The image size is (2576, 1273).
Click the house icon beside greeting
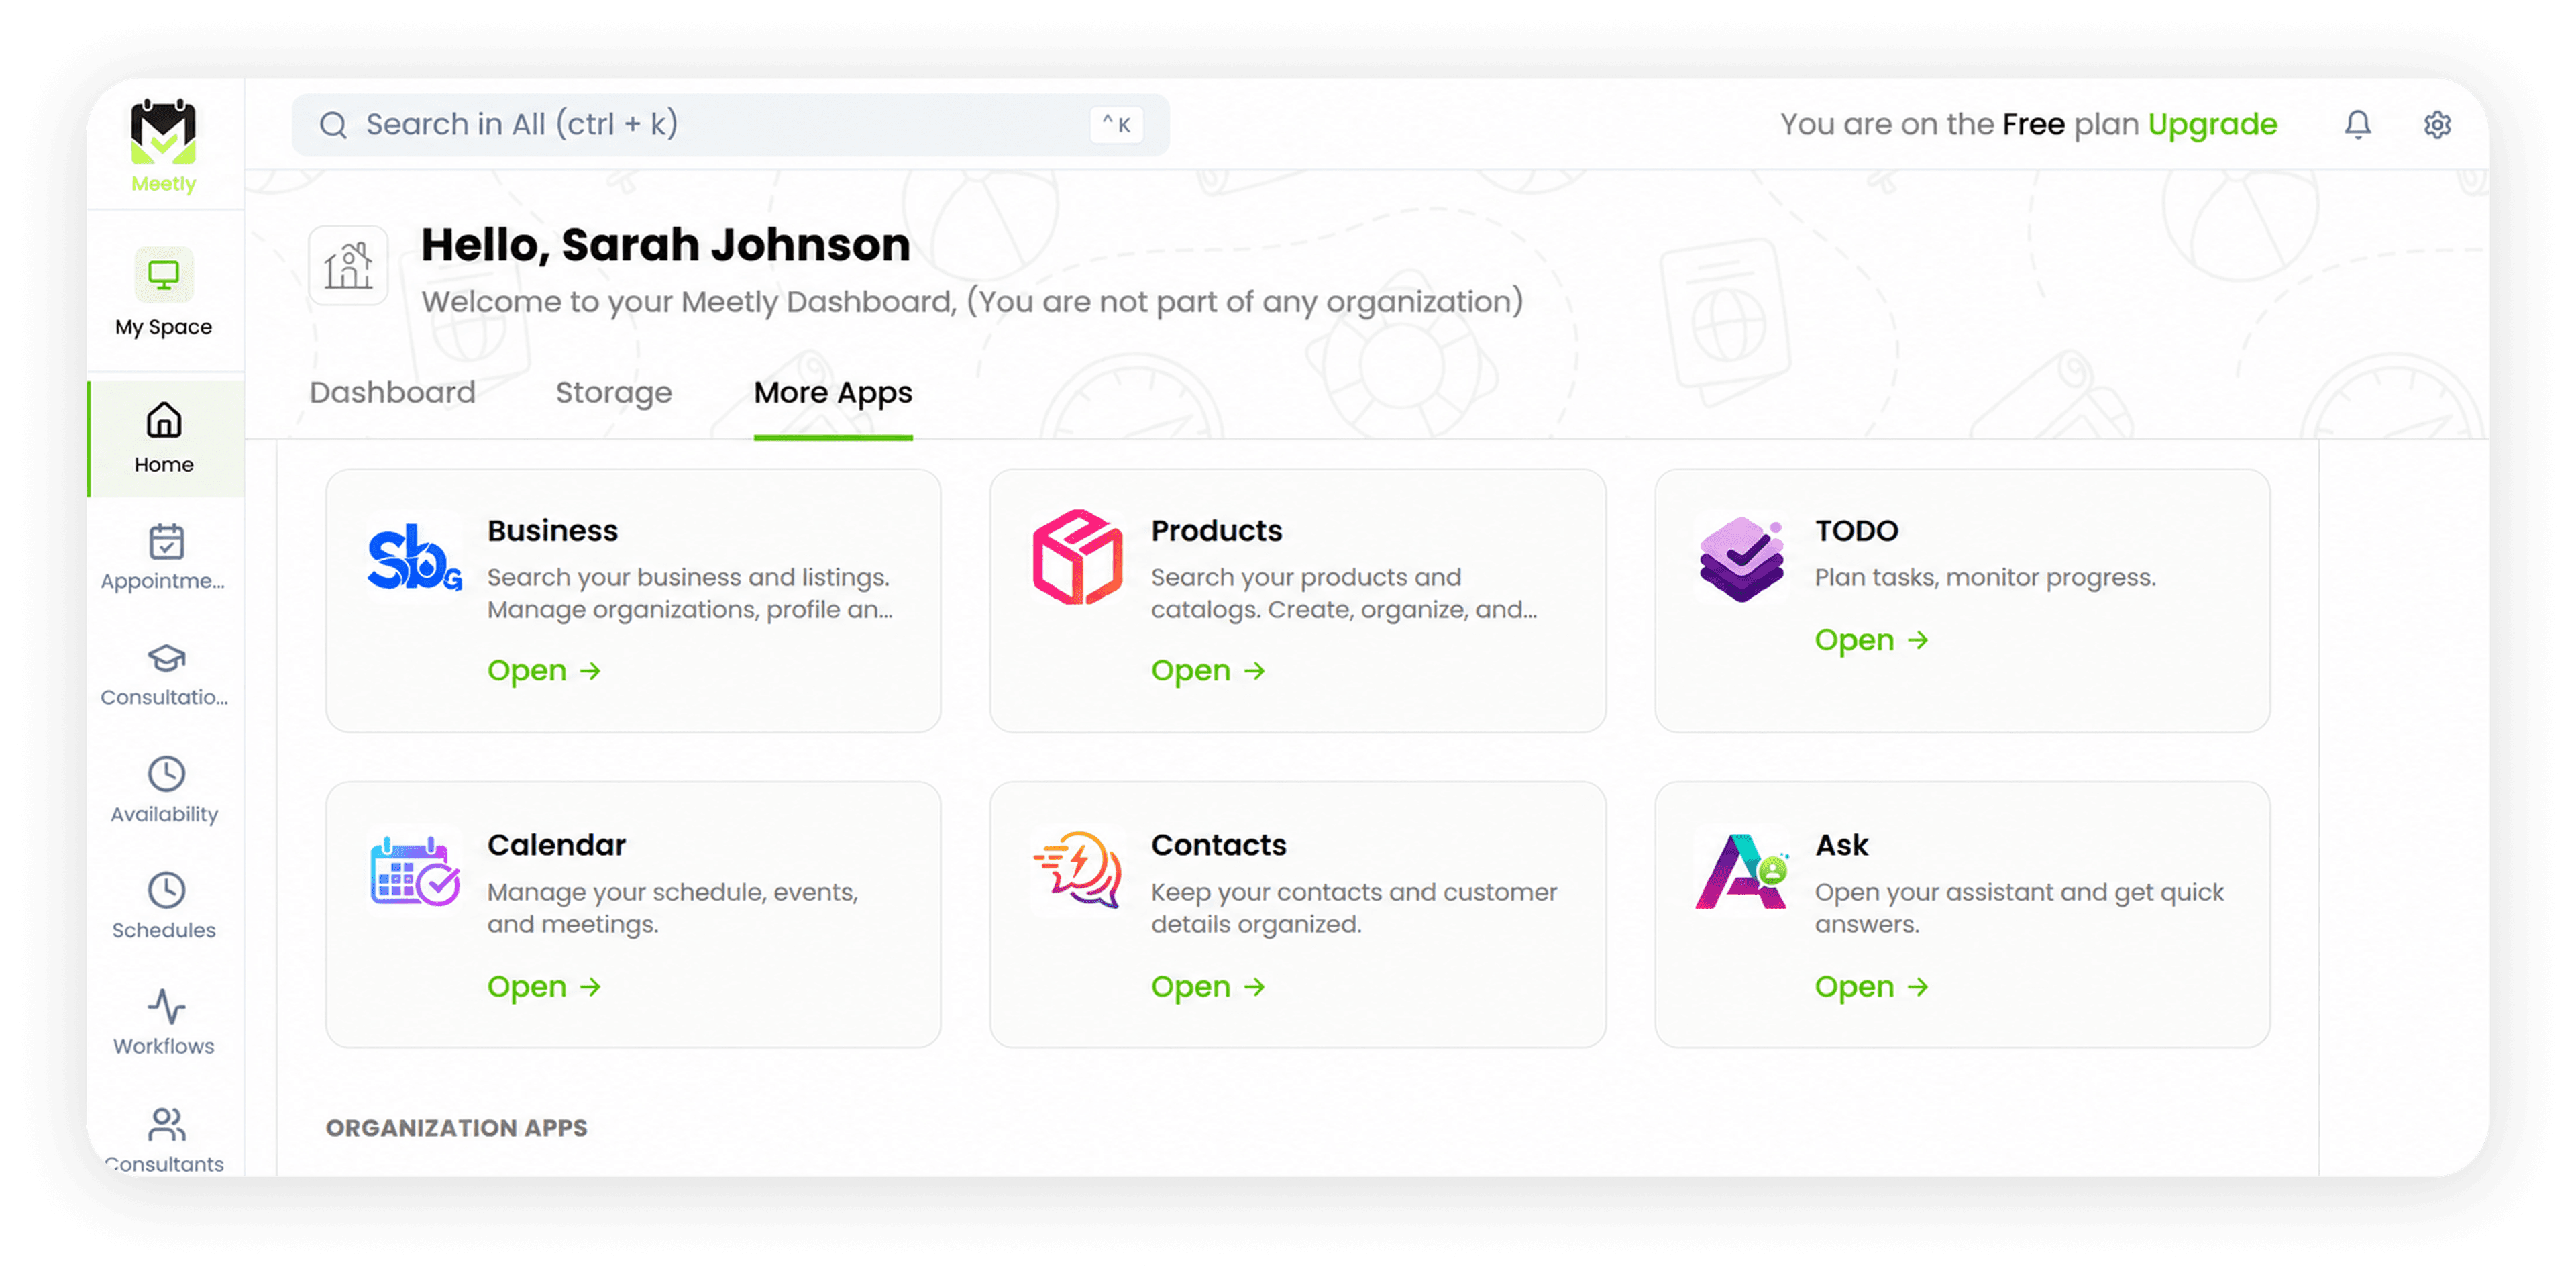[x=348, y=266]
